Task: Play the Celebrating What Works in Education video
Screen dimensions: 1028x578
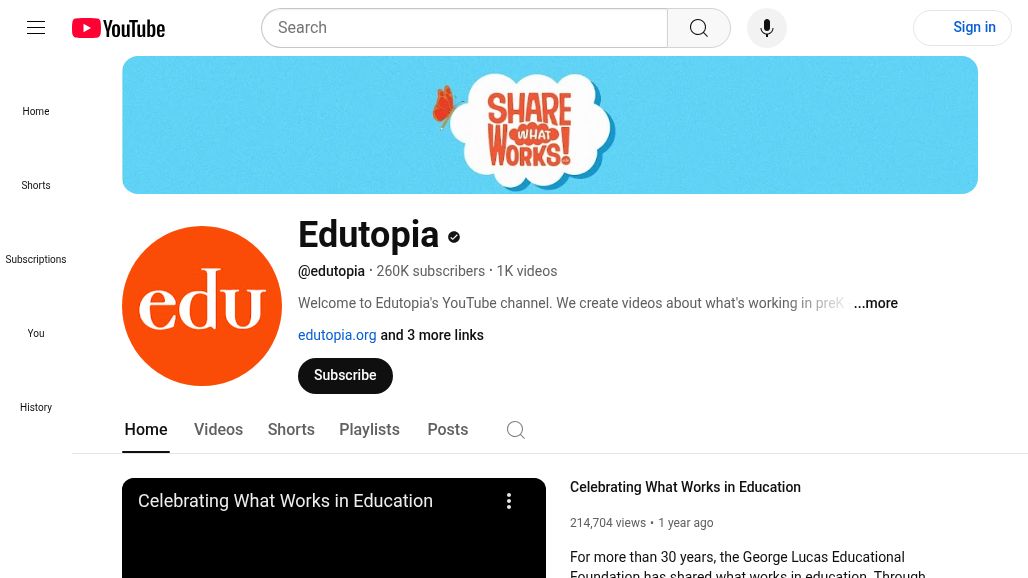Action: tap(334, 528)
